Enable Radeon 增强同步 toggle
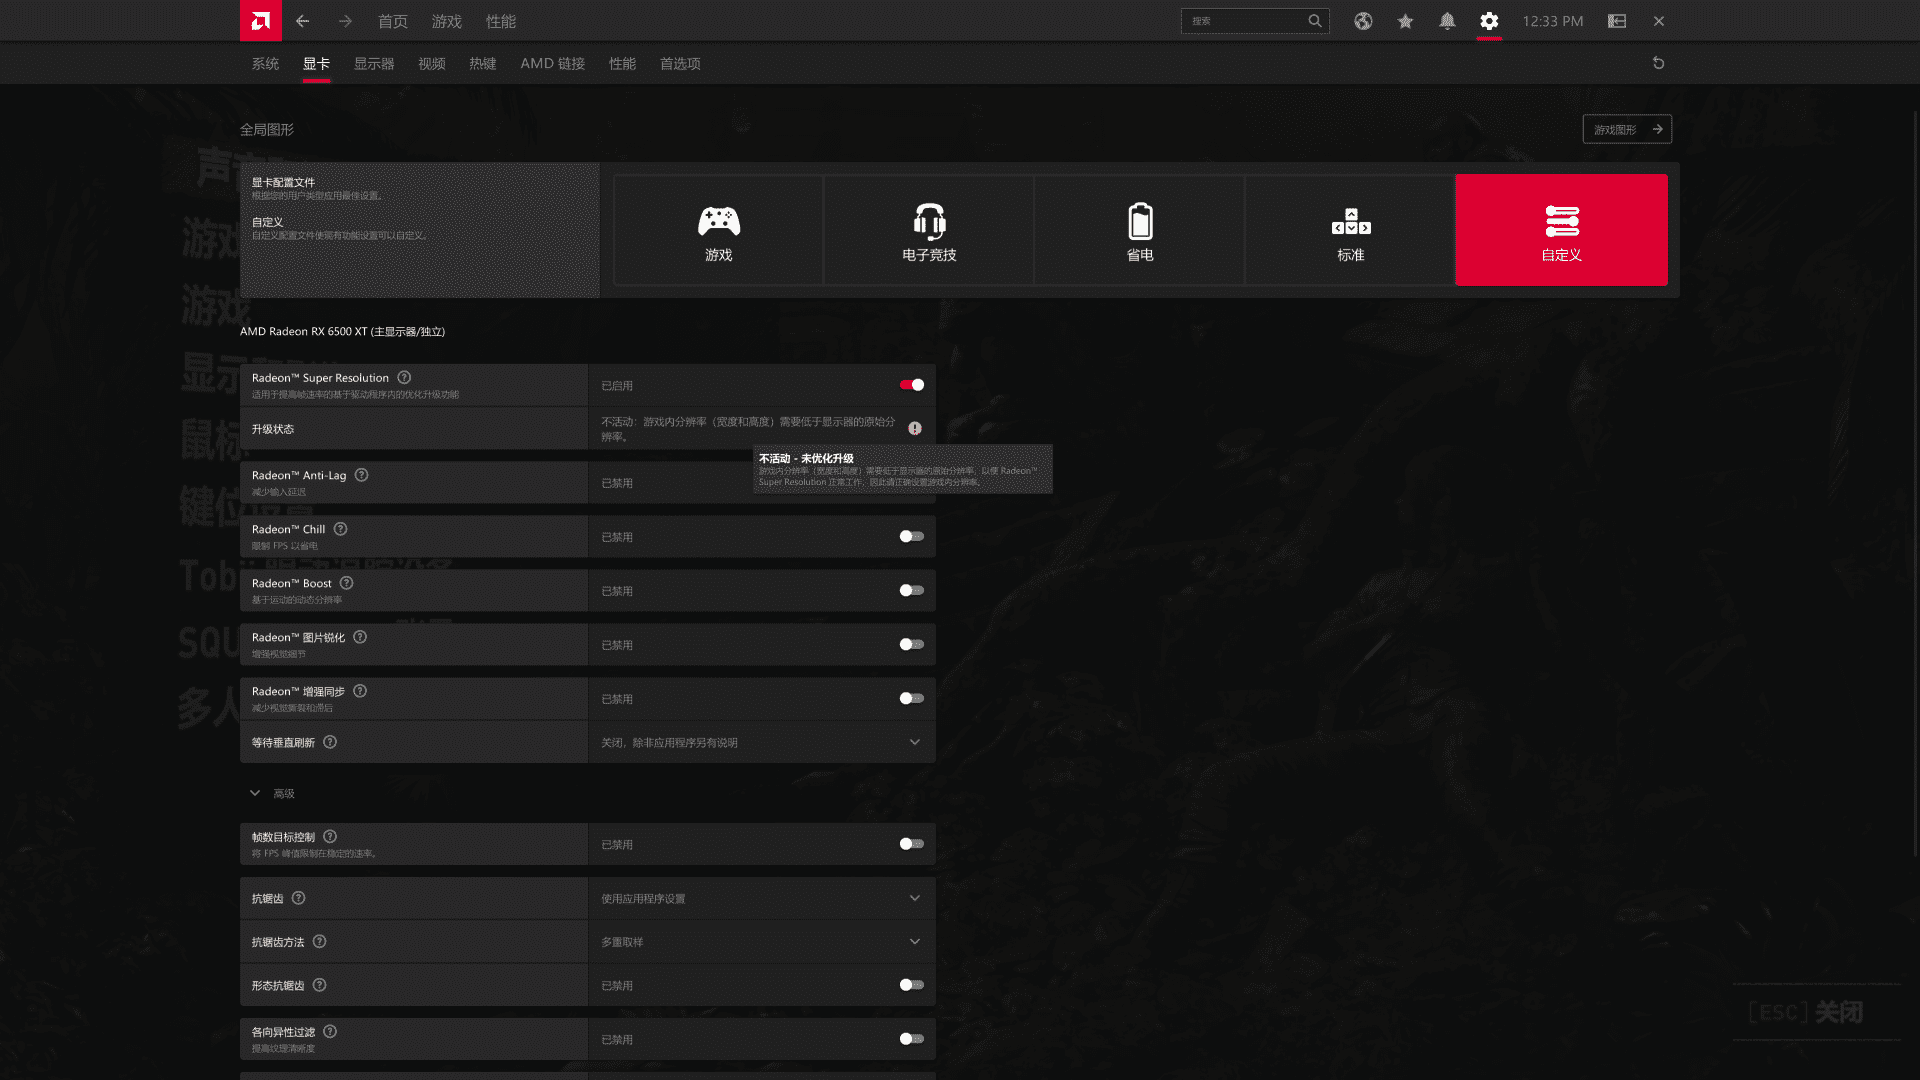 pyautogui.click(x=911, y=699)
